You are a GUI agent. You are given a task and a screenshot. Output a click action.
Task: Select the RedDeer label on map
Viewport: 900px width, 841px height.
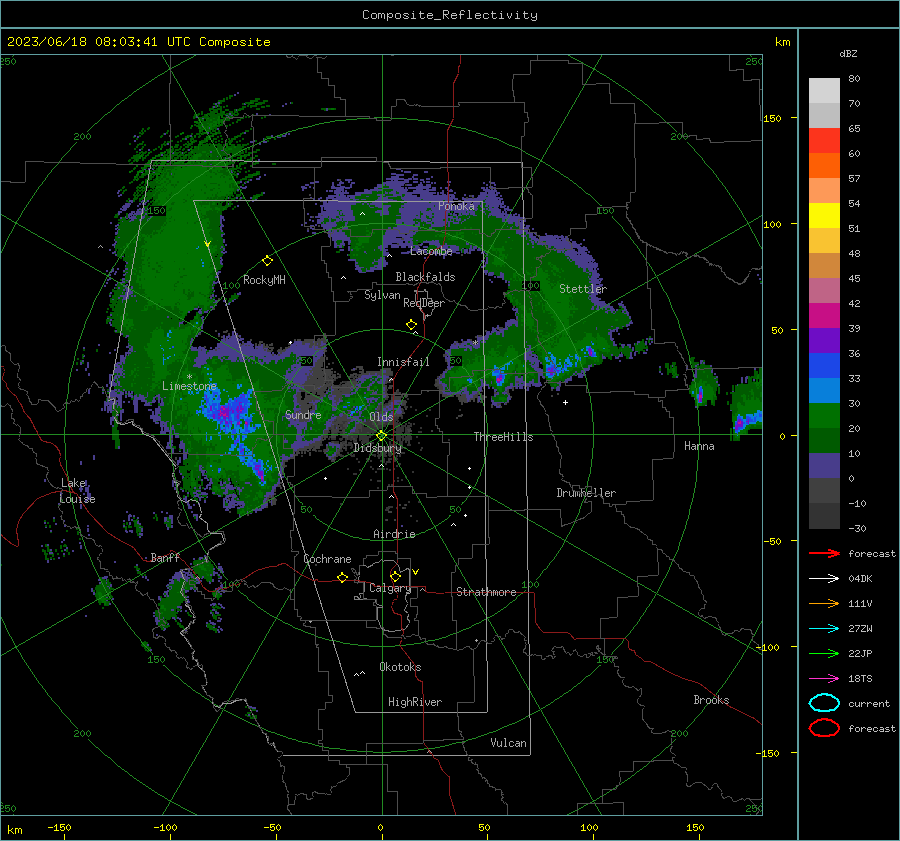424,303
